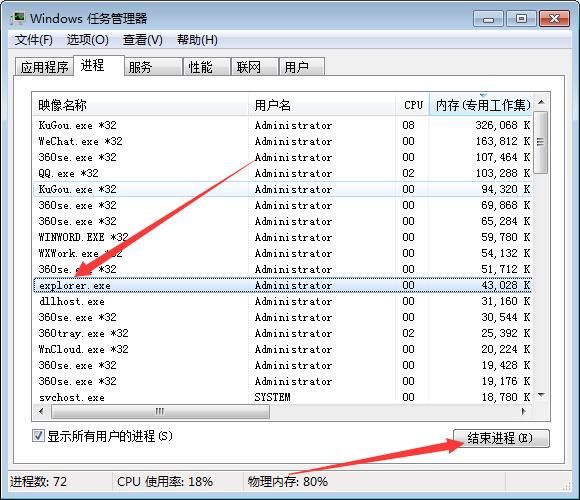This screenshot has width=580, height=500.
Task: Select the explorer.exe process row
Action: pos(283,285)
